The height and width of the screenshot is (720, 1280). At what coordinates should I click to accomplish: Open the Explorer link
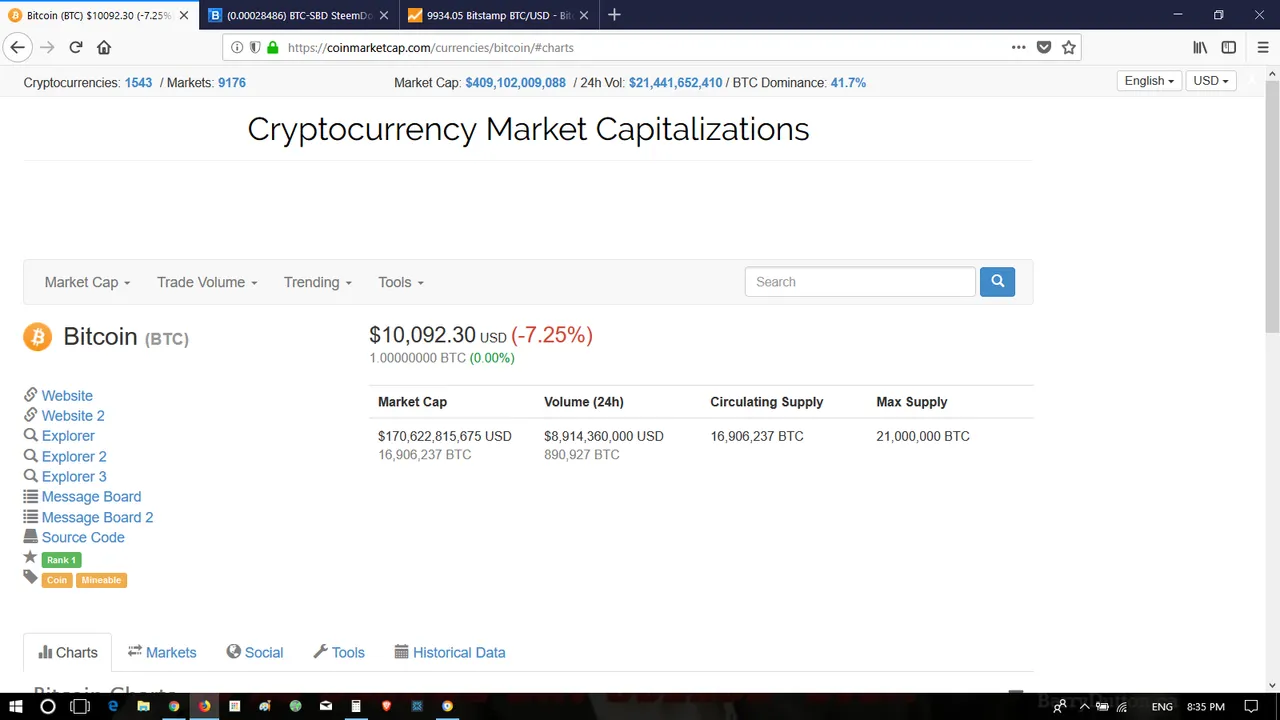(x=68, y=435)
